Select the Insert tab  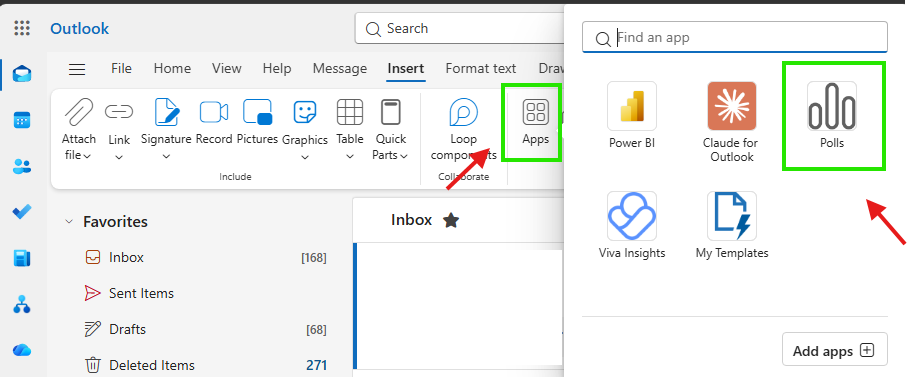(x=405, y=69)
